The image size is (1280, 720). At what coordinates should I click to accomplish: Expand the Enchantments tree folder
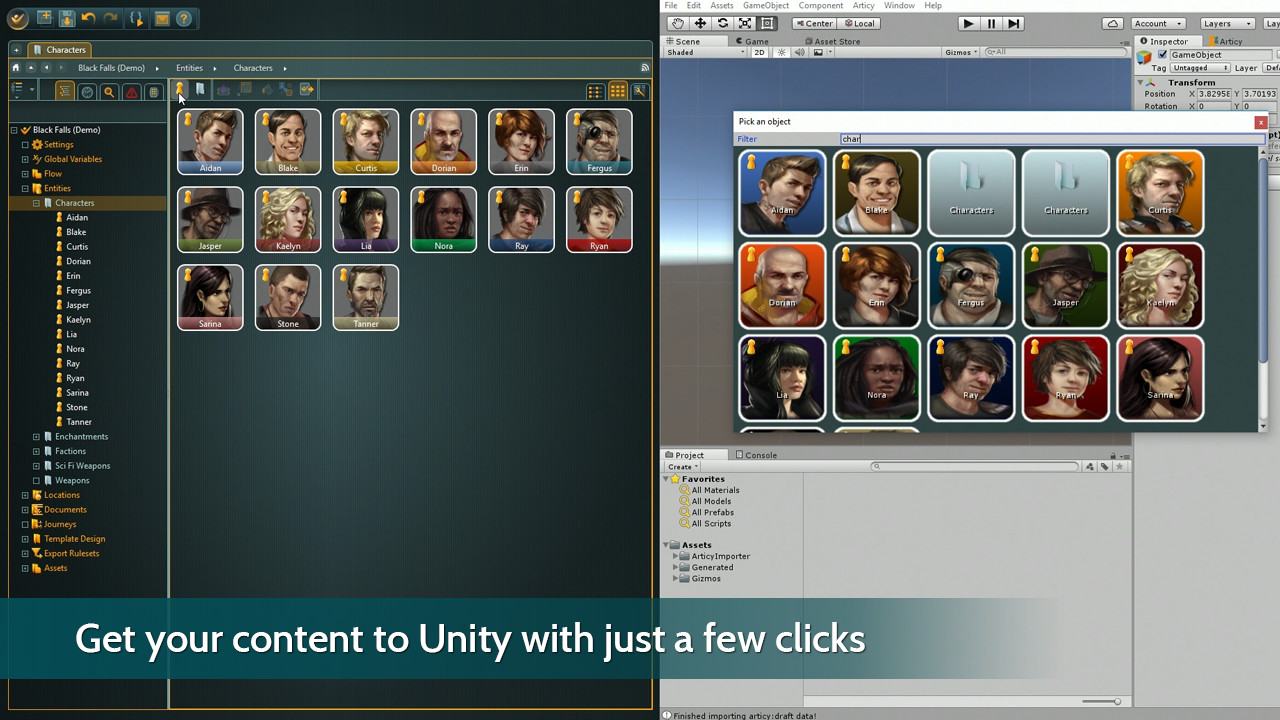[36, 437]
